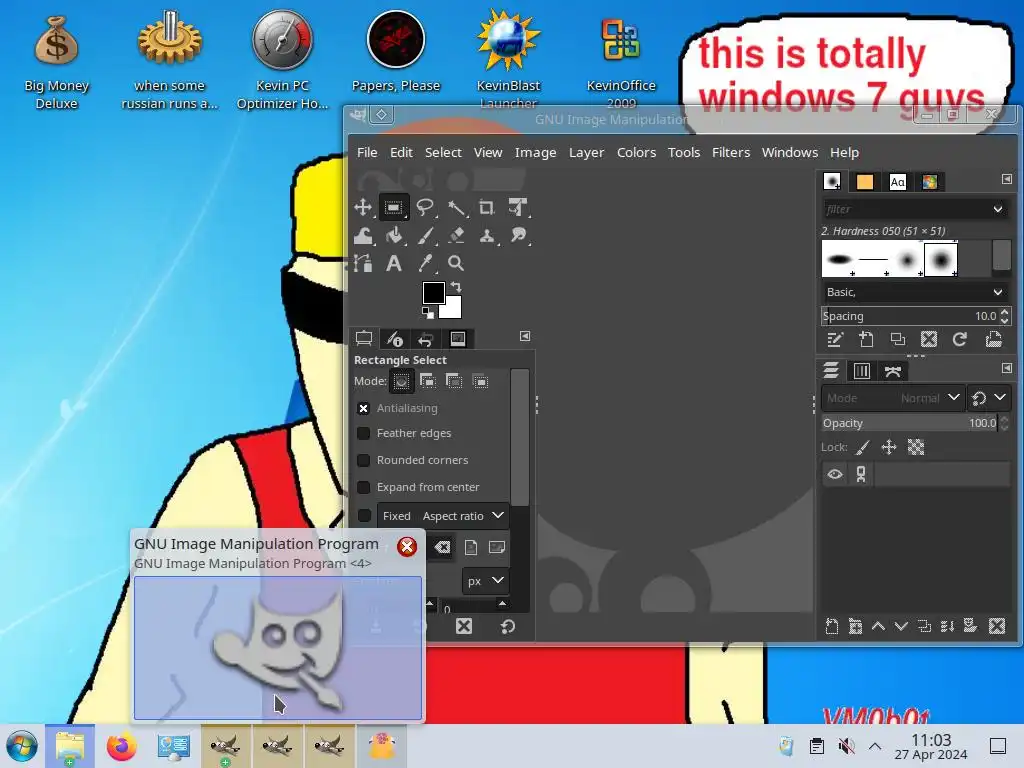Switch to the Fonts tab
The image size is (1024, 768).
pyautogui.click(x=898, y=182)
